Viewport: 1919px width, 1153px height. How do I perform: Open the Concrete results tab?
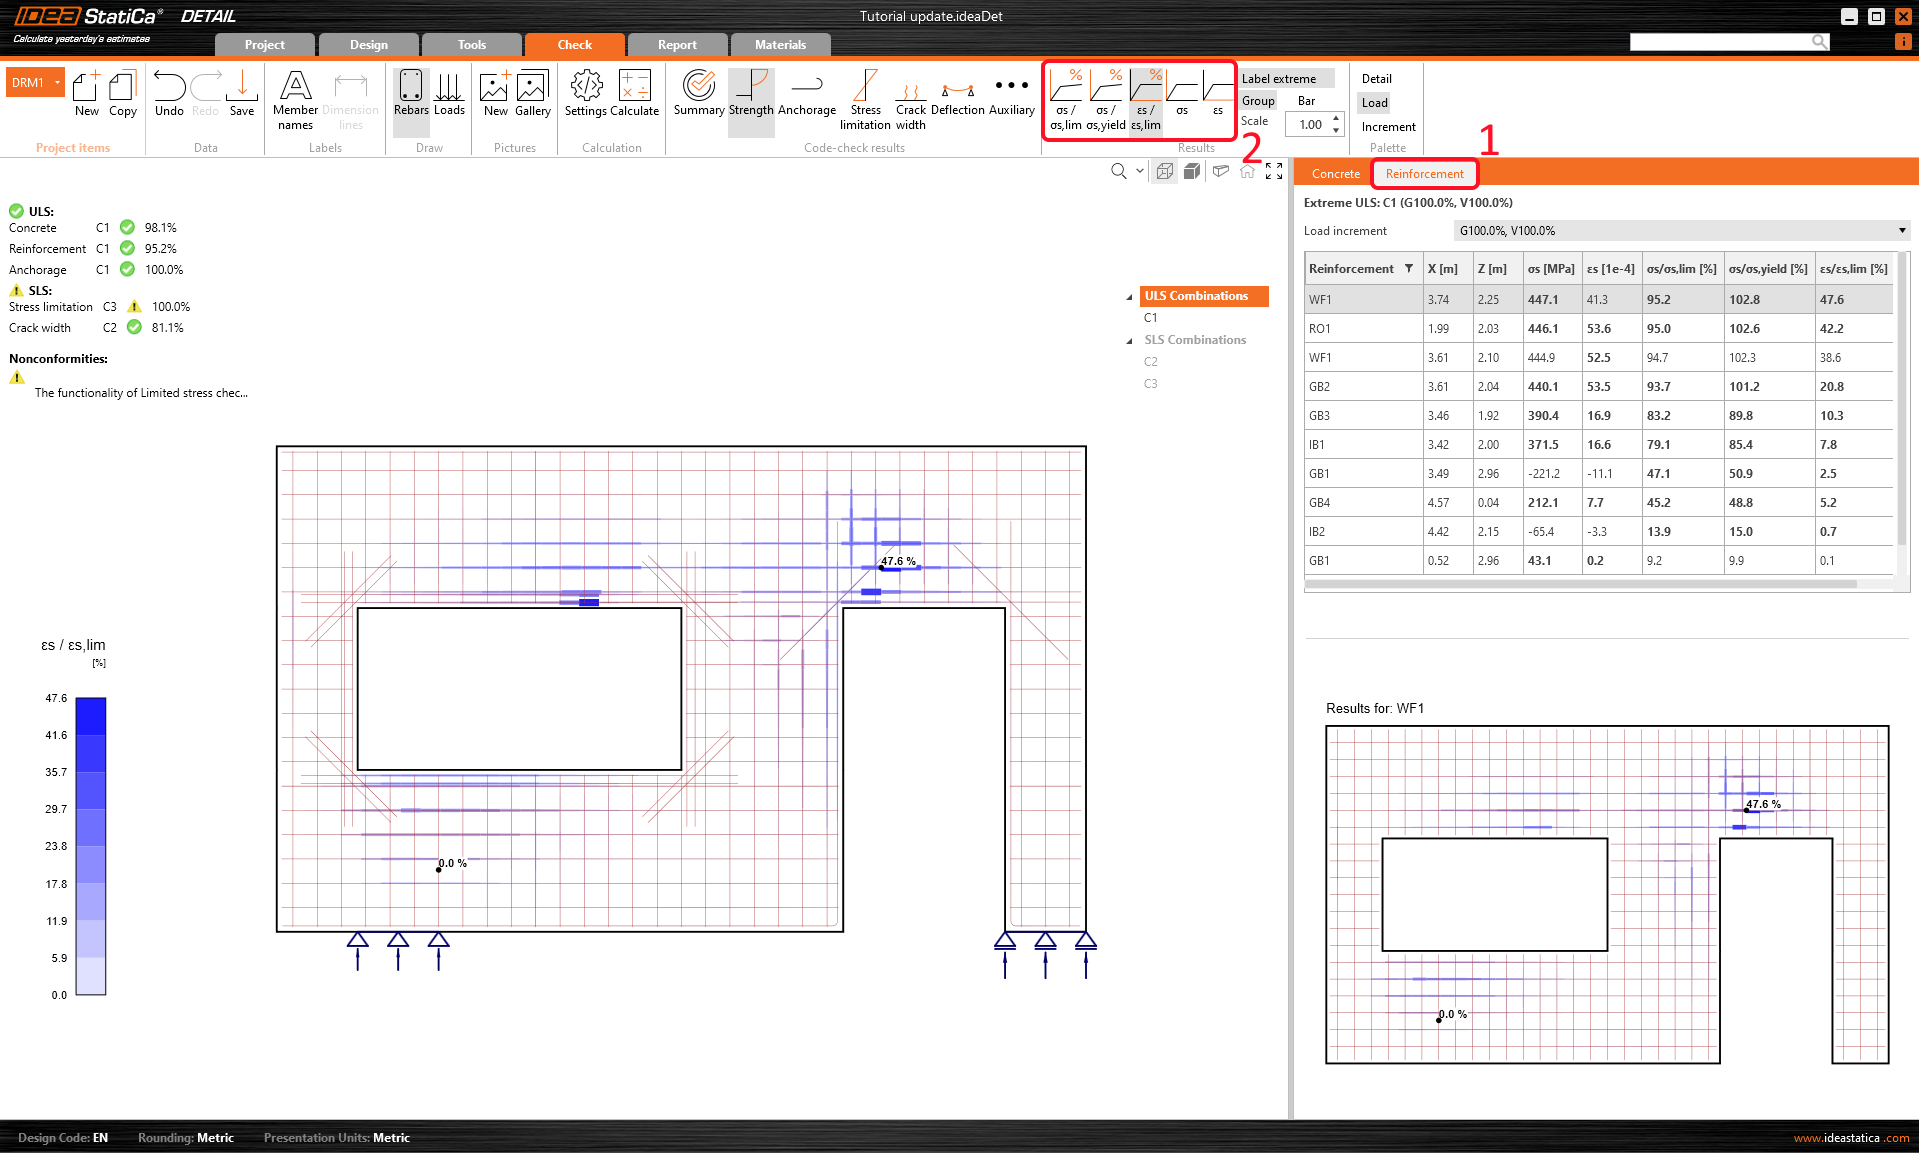(1335, 174)
